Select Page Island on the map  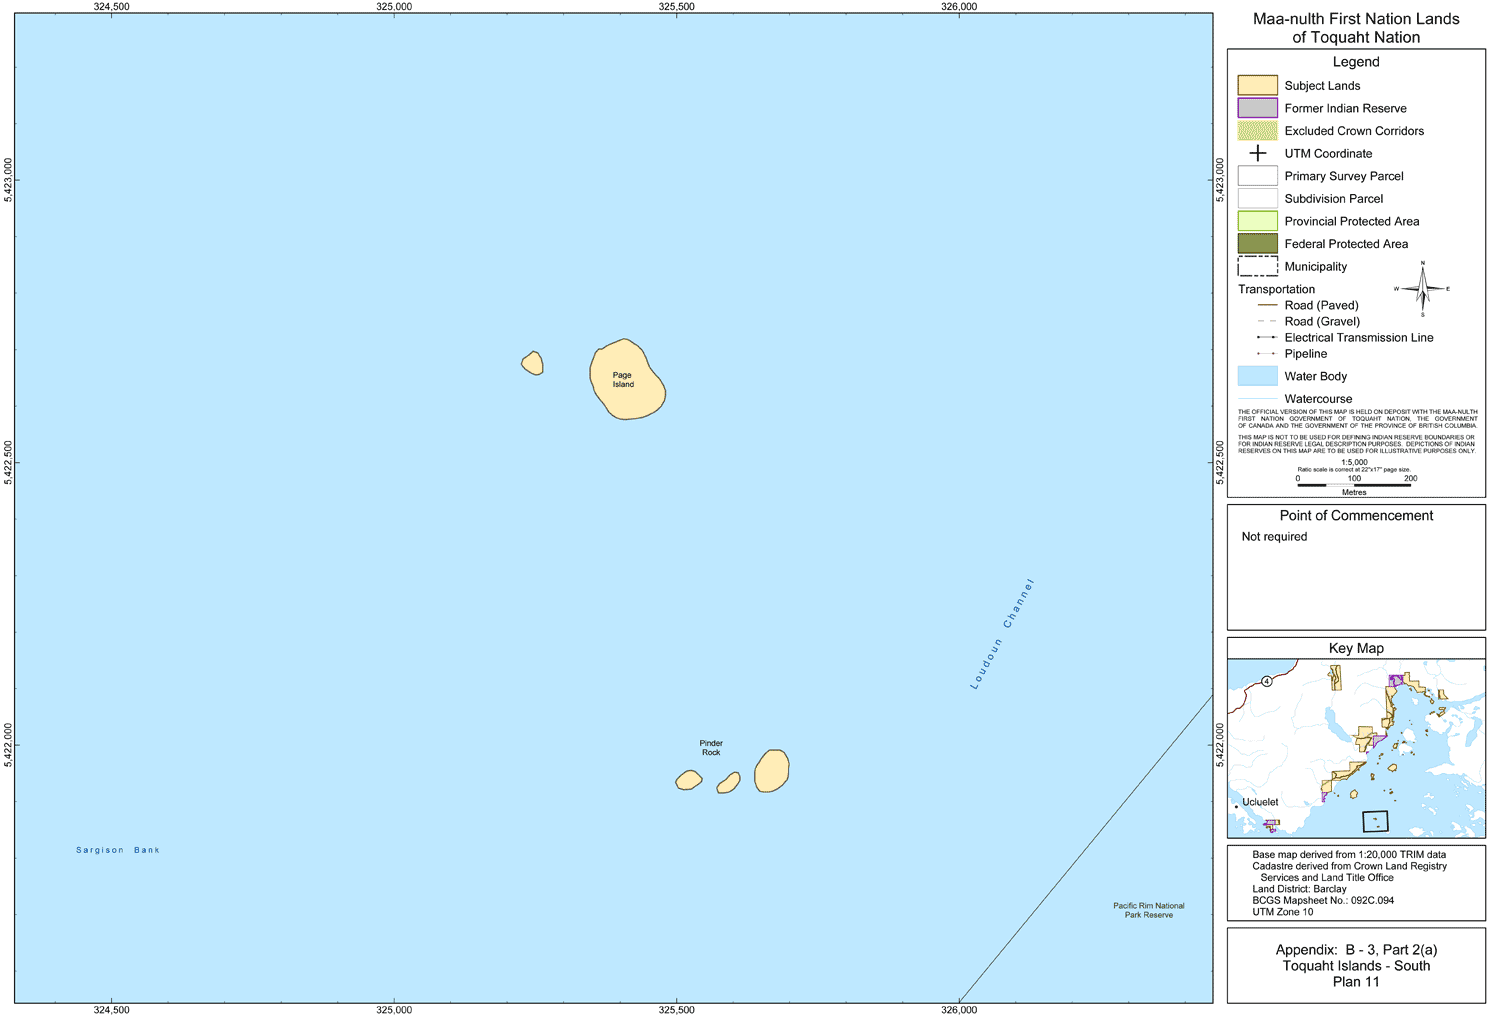point(625,380)
